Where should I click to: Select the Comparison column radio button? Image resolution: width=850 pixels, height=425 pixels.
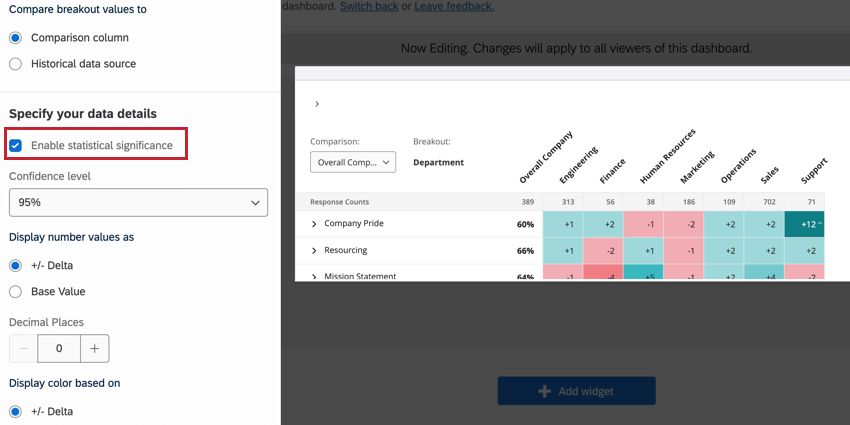click(15, 38)
